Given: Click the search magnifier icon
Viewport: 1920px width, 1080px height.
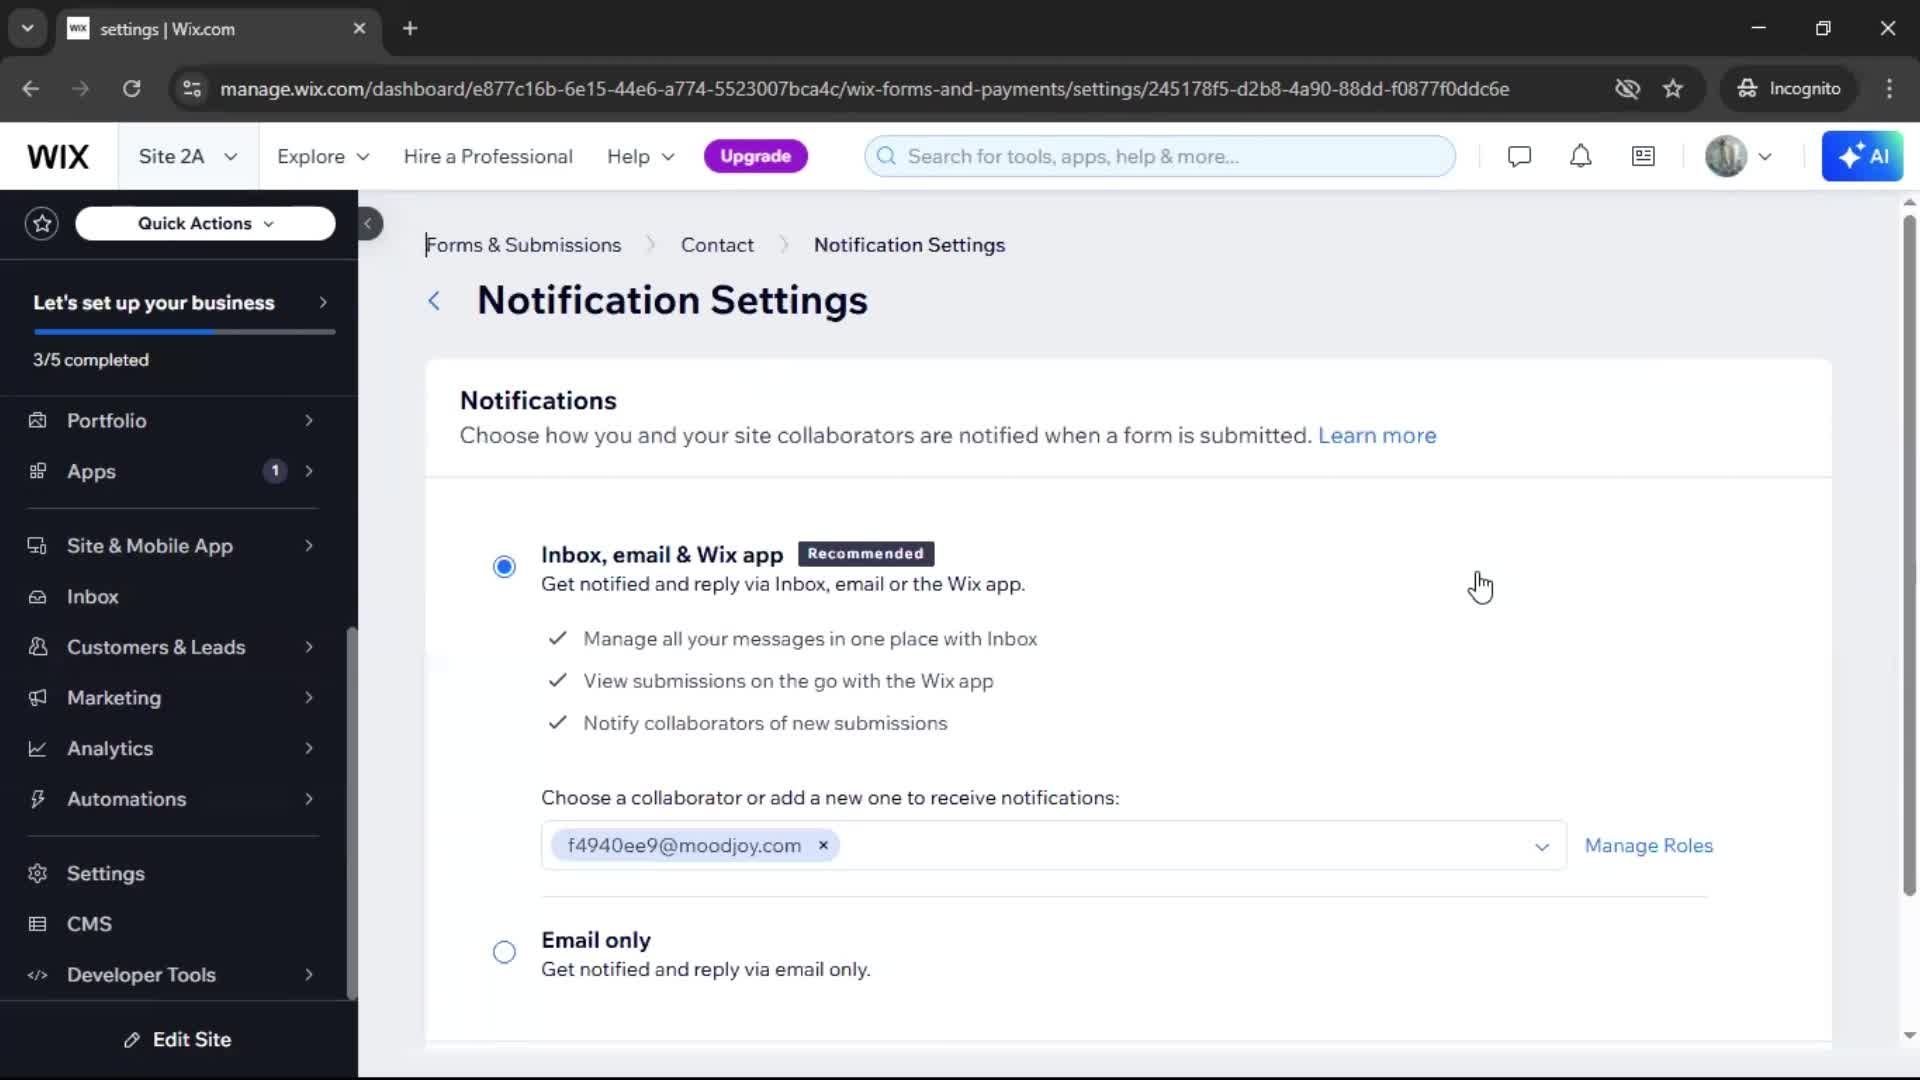Looking at the screenshot, I should pyautogui.click(x=886, y=157).
